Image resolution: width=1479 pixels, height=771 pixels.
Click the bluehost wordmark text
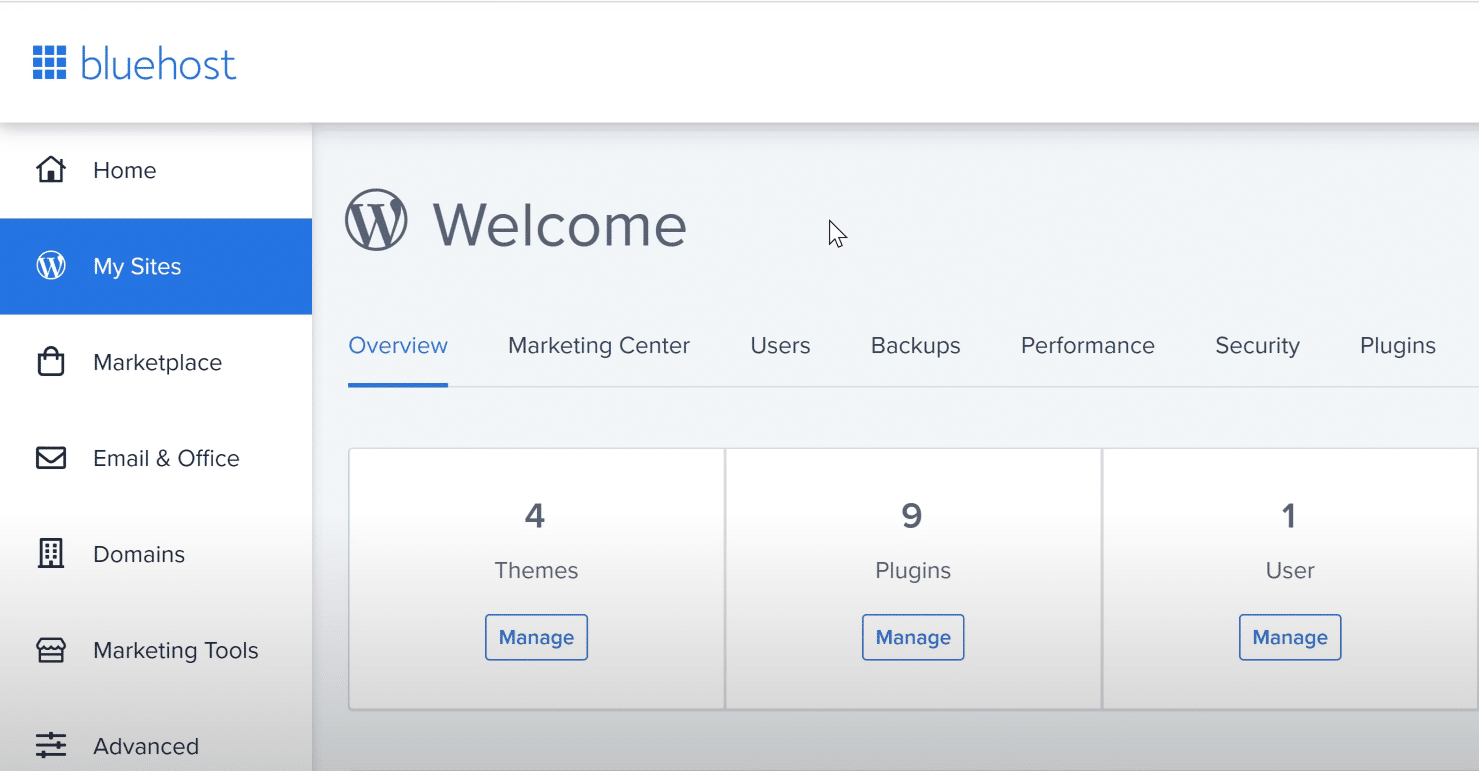tap(158, 63)
